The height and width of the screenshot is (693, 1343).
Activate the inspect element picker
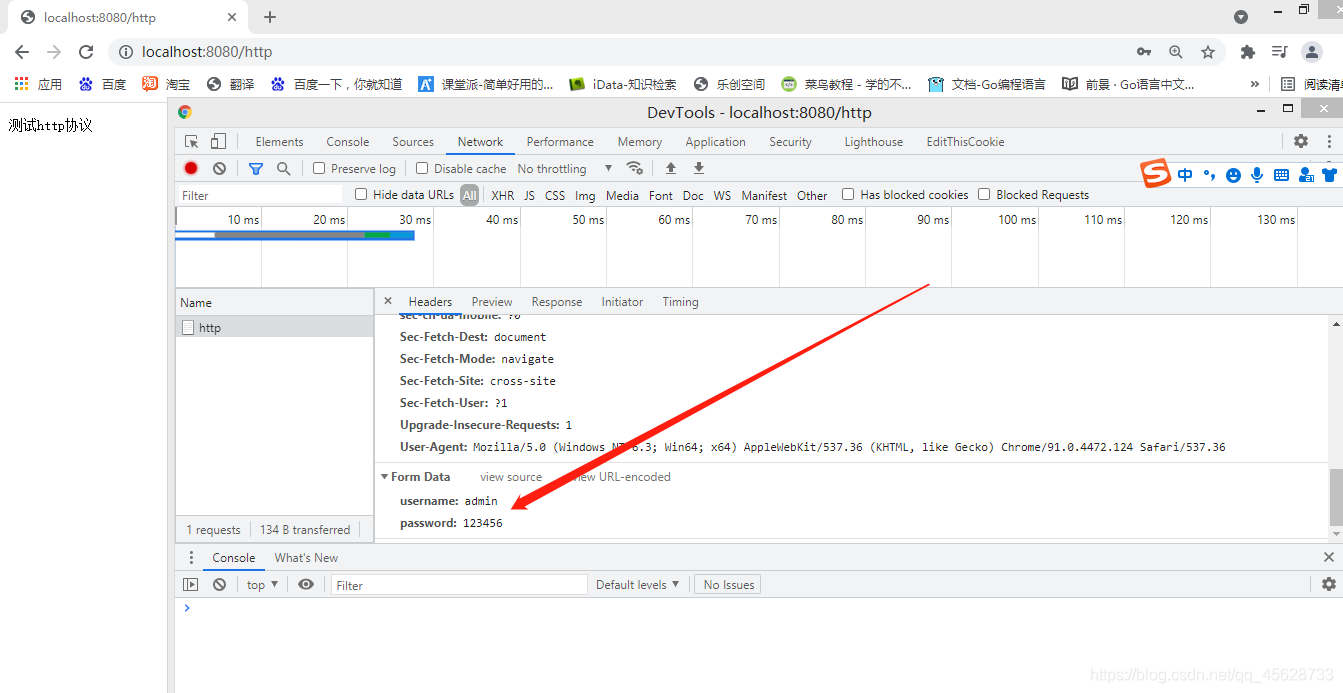192,141
